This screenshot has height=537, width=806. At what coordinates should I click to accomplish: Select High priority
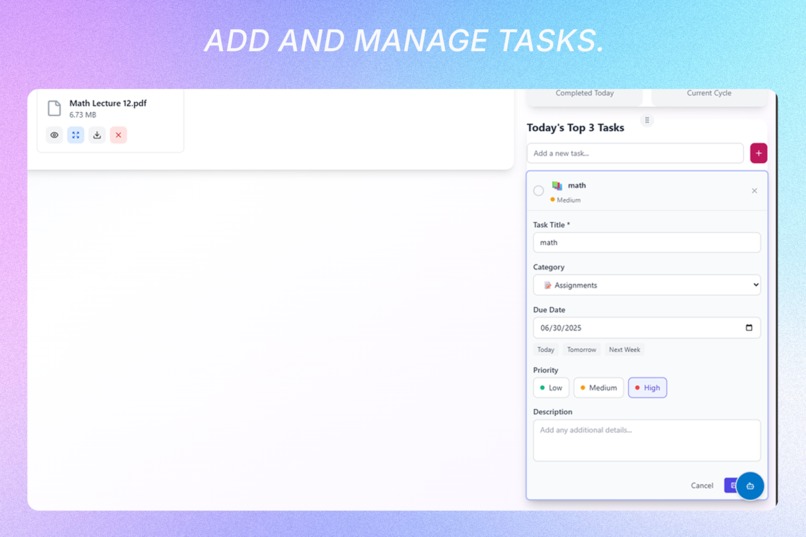pyautogui.click(x=647, y=388)
